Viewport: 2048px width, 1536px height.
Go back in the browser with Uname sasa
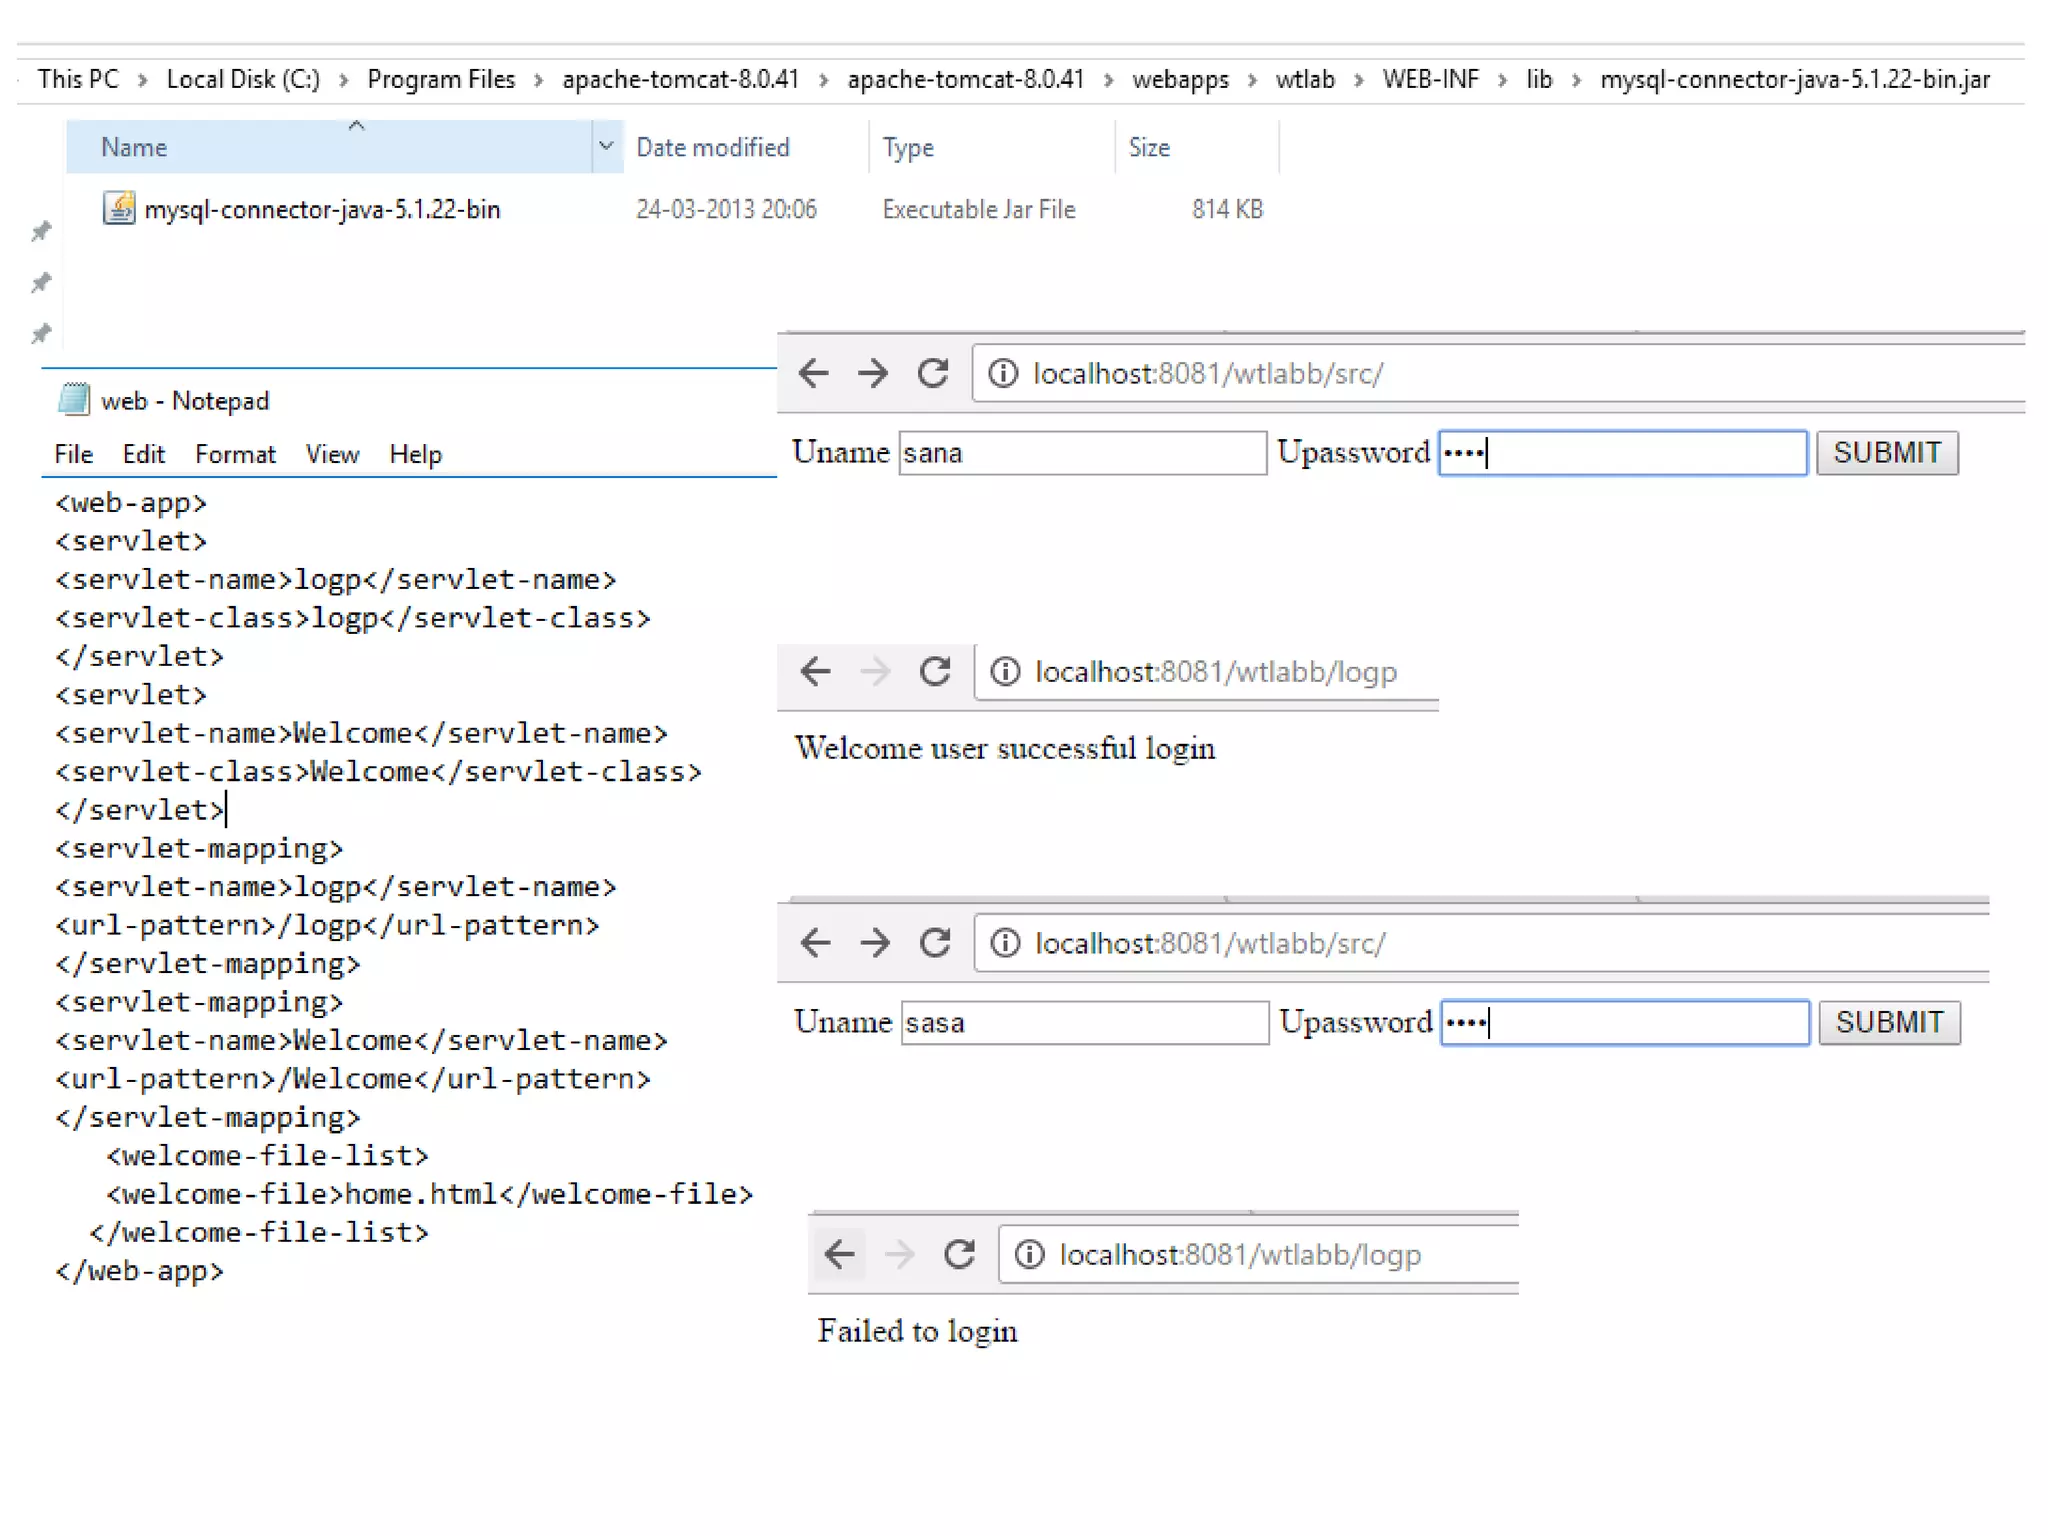coord(816,942)
